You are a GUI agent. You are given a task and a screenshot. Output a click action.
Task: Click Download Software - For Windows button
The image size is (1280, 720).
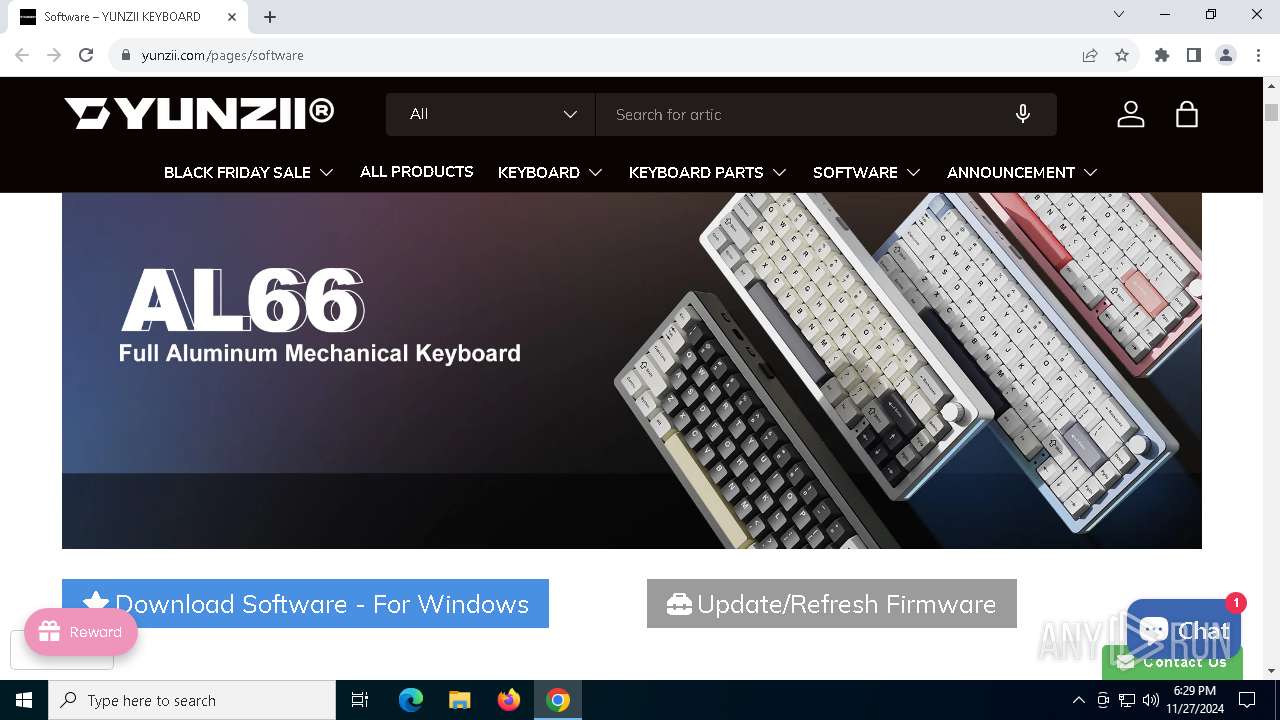pos(305,603)
